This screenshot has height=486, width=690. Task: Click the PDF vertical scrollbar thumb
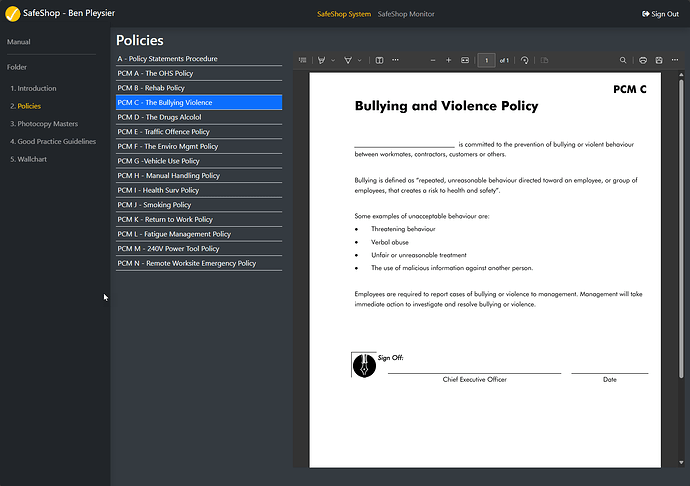tap(681, 228)
